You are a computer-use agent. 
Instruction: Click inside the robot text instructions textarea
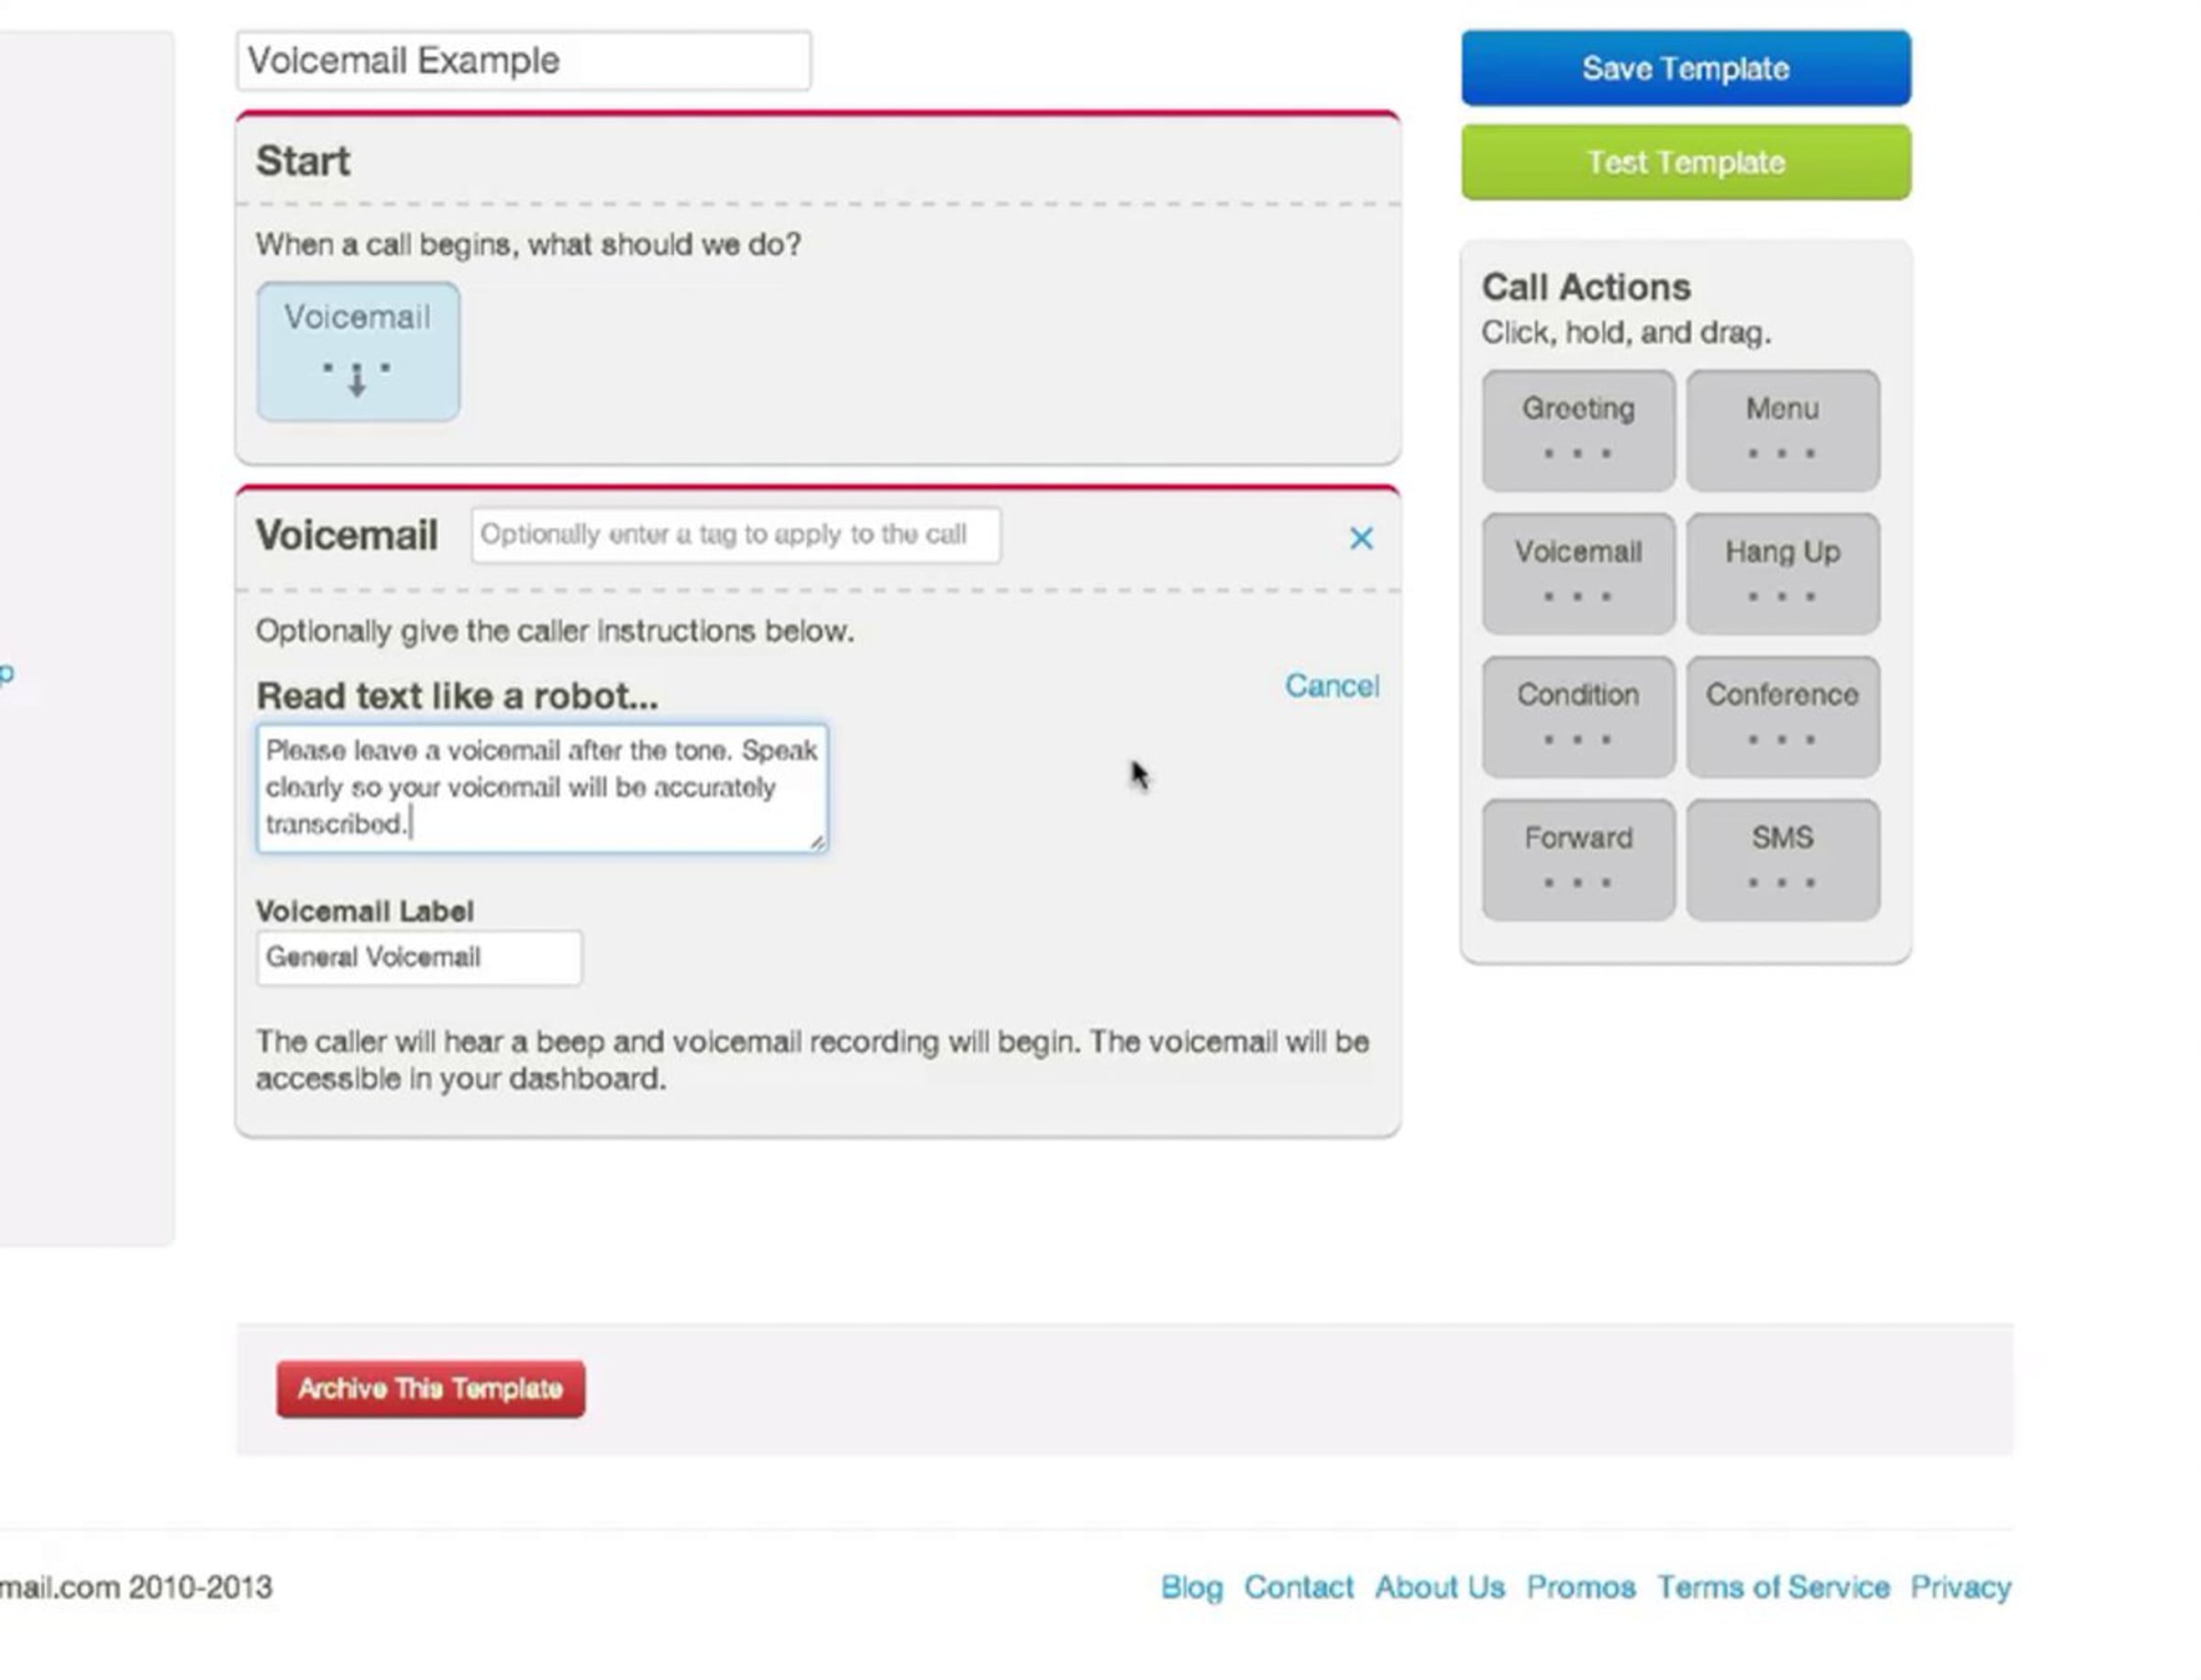pyautogui.click(x=542, y=788)
